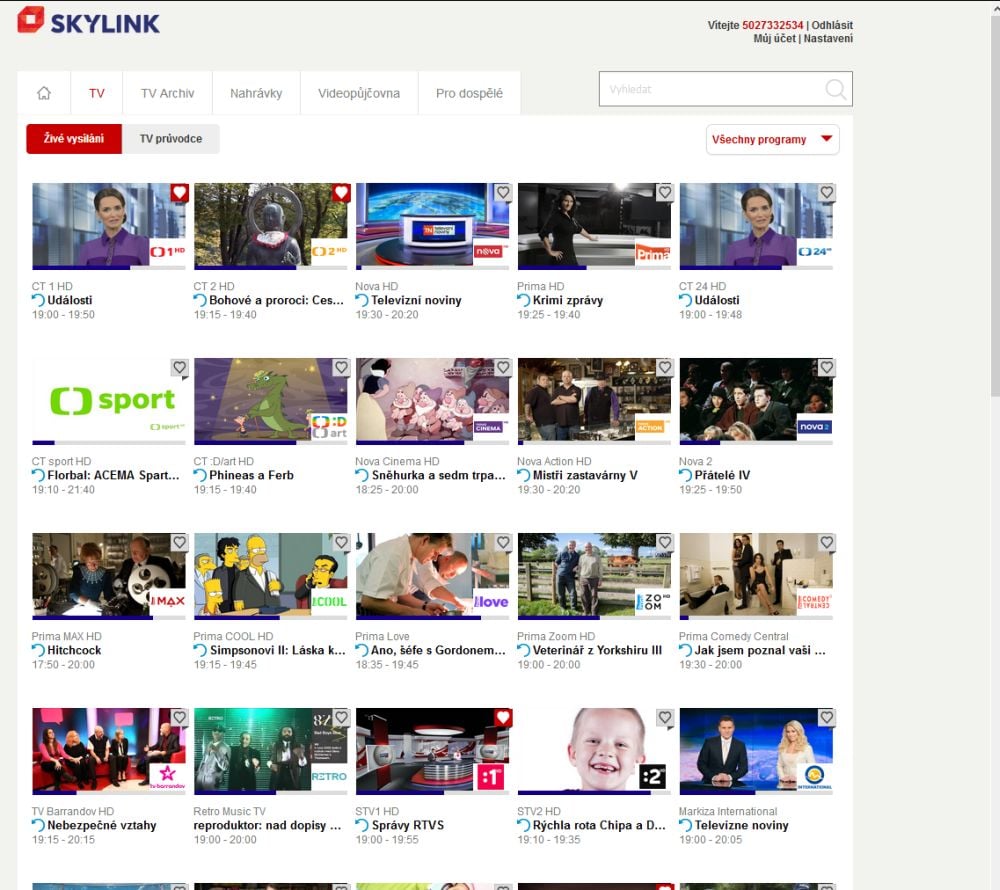Go to Nahrávky tab
Image resolution: width=1000 pixels, height=890 pixels.
click(256, 93)
